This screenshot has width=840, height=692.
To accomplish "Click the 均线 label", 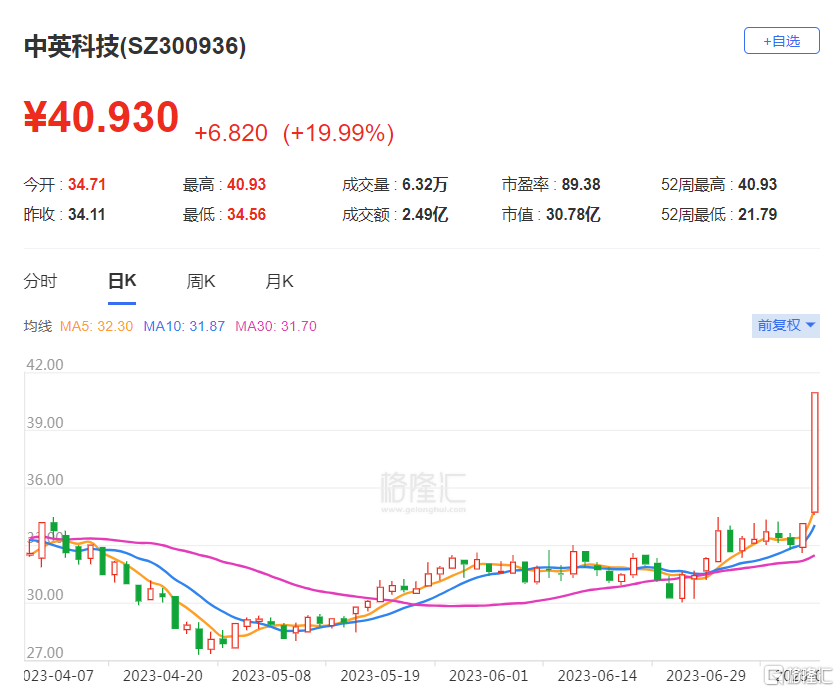I will pyautogui.click(x=38, y=326).
